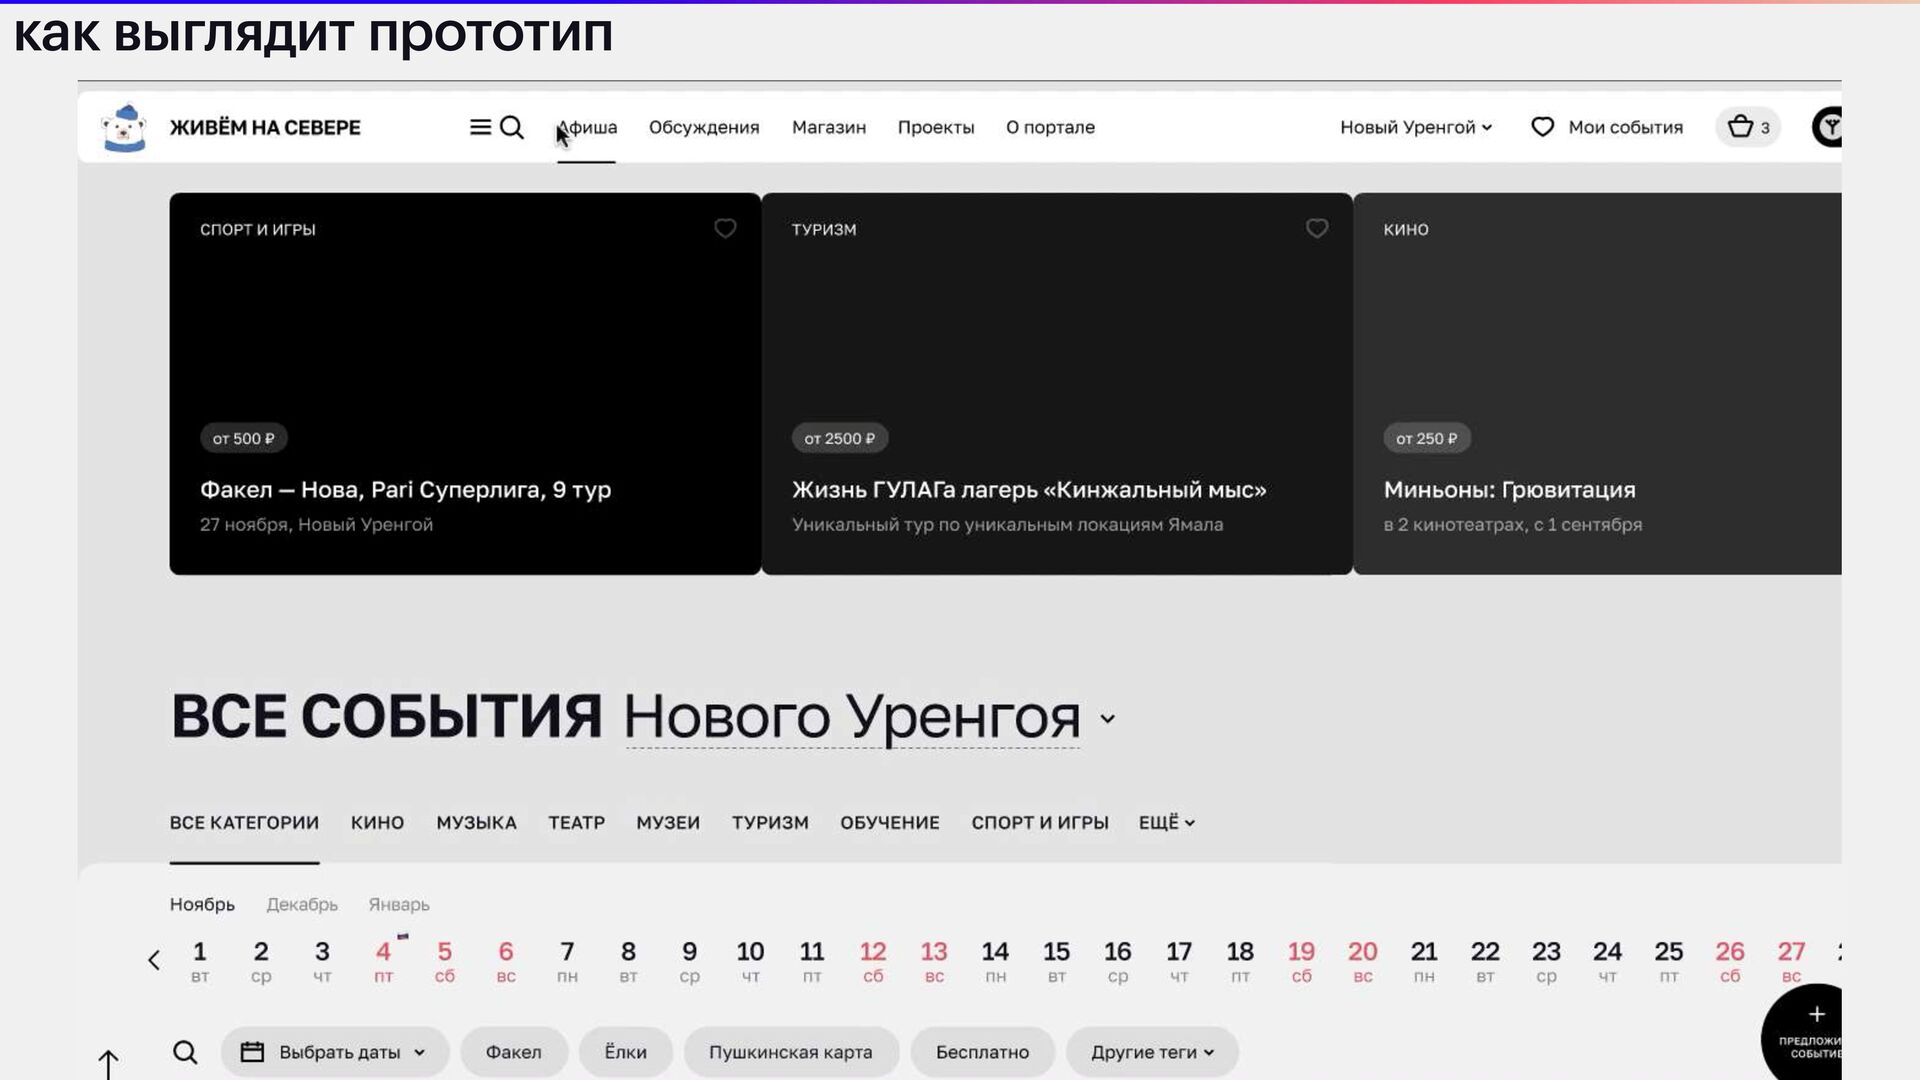The width and height of the screenshot is (1920, 1080).
Task: Click the polar bear site logo
Action: point(124,128)
